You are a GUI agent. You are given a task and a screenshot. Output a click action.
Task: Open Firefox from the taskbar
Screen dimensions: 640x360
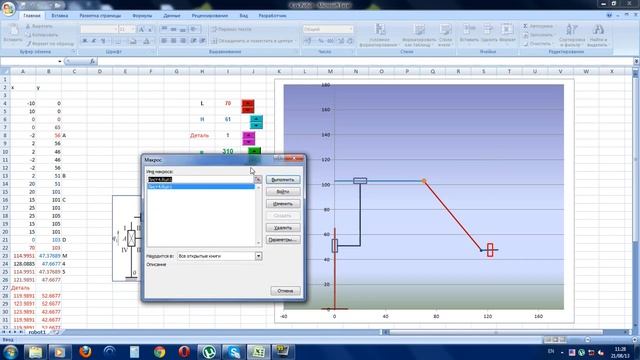tap(85, 352)
